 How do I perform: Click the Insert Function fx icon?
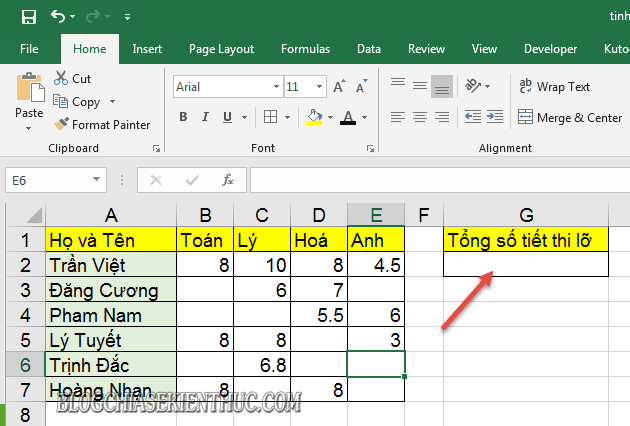click(228, 180)
